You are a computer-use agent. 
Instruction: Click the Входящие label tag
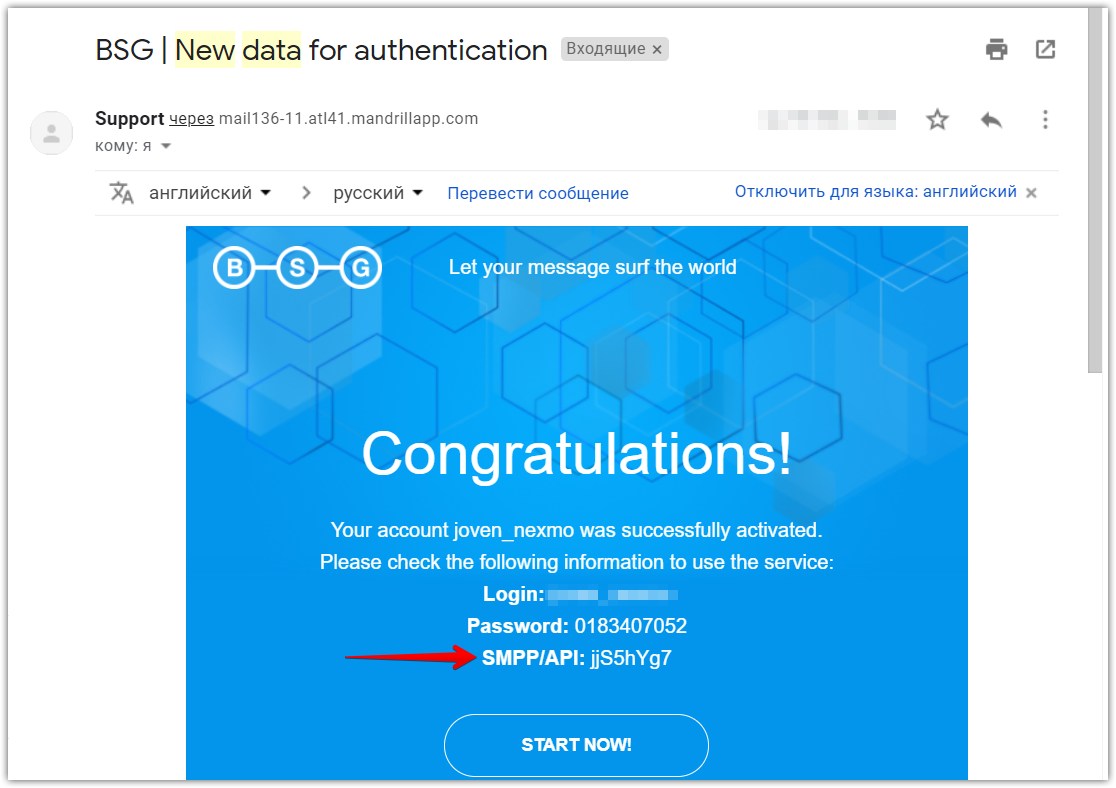pyautogui.click(x=606, y=49)
